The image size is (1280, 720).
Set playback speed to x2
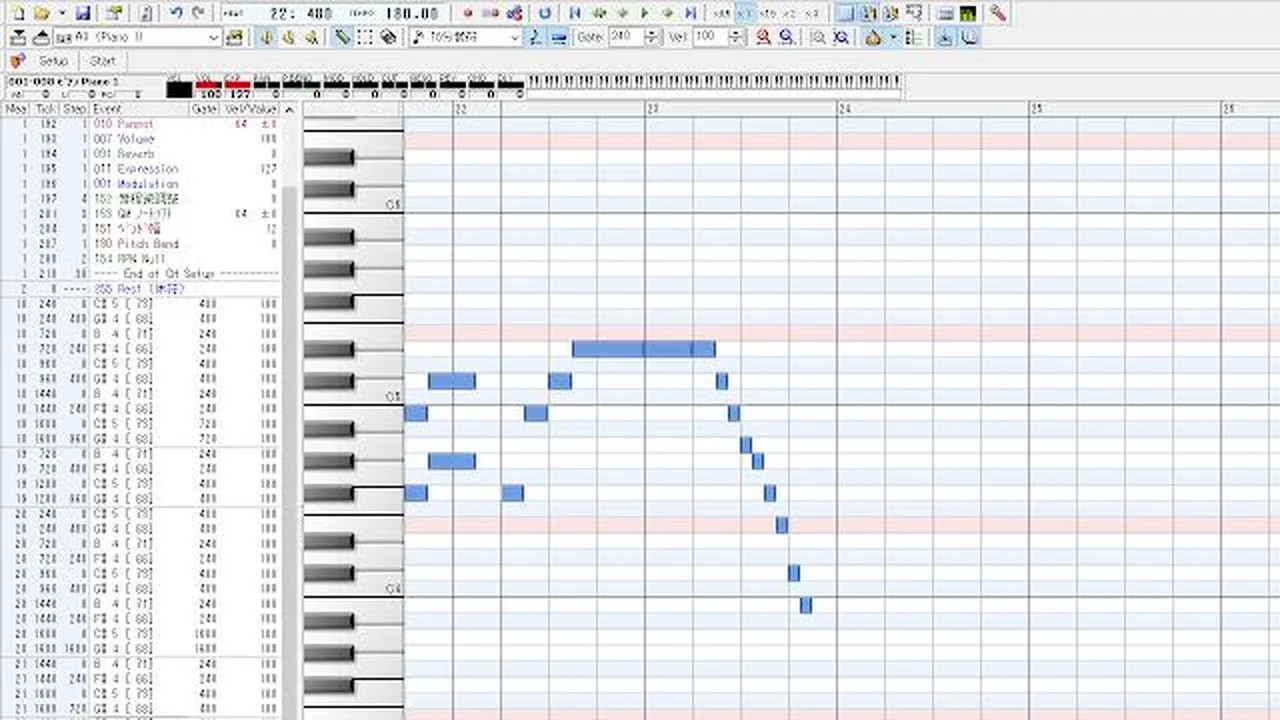[790, 14]
